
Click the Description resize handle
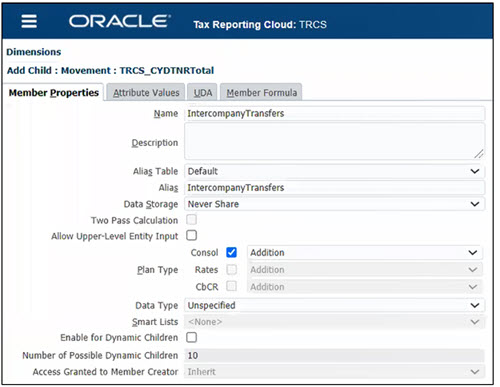tap(479, 154)
